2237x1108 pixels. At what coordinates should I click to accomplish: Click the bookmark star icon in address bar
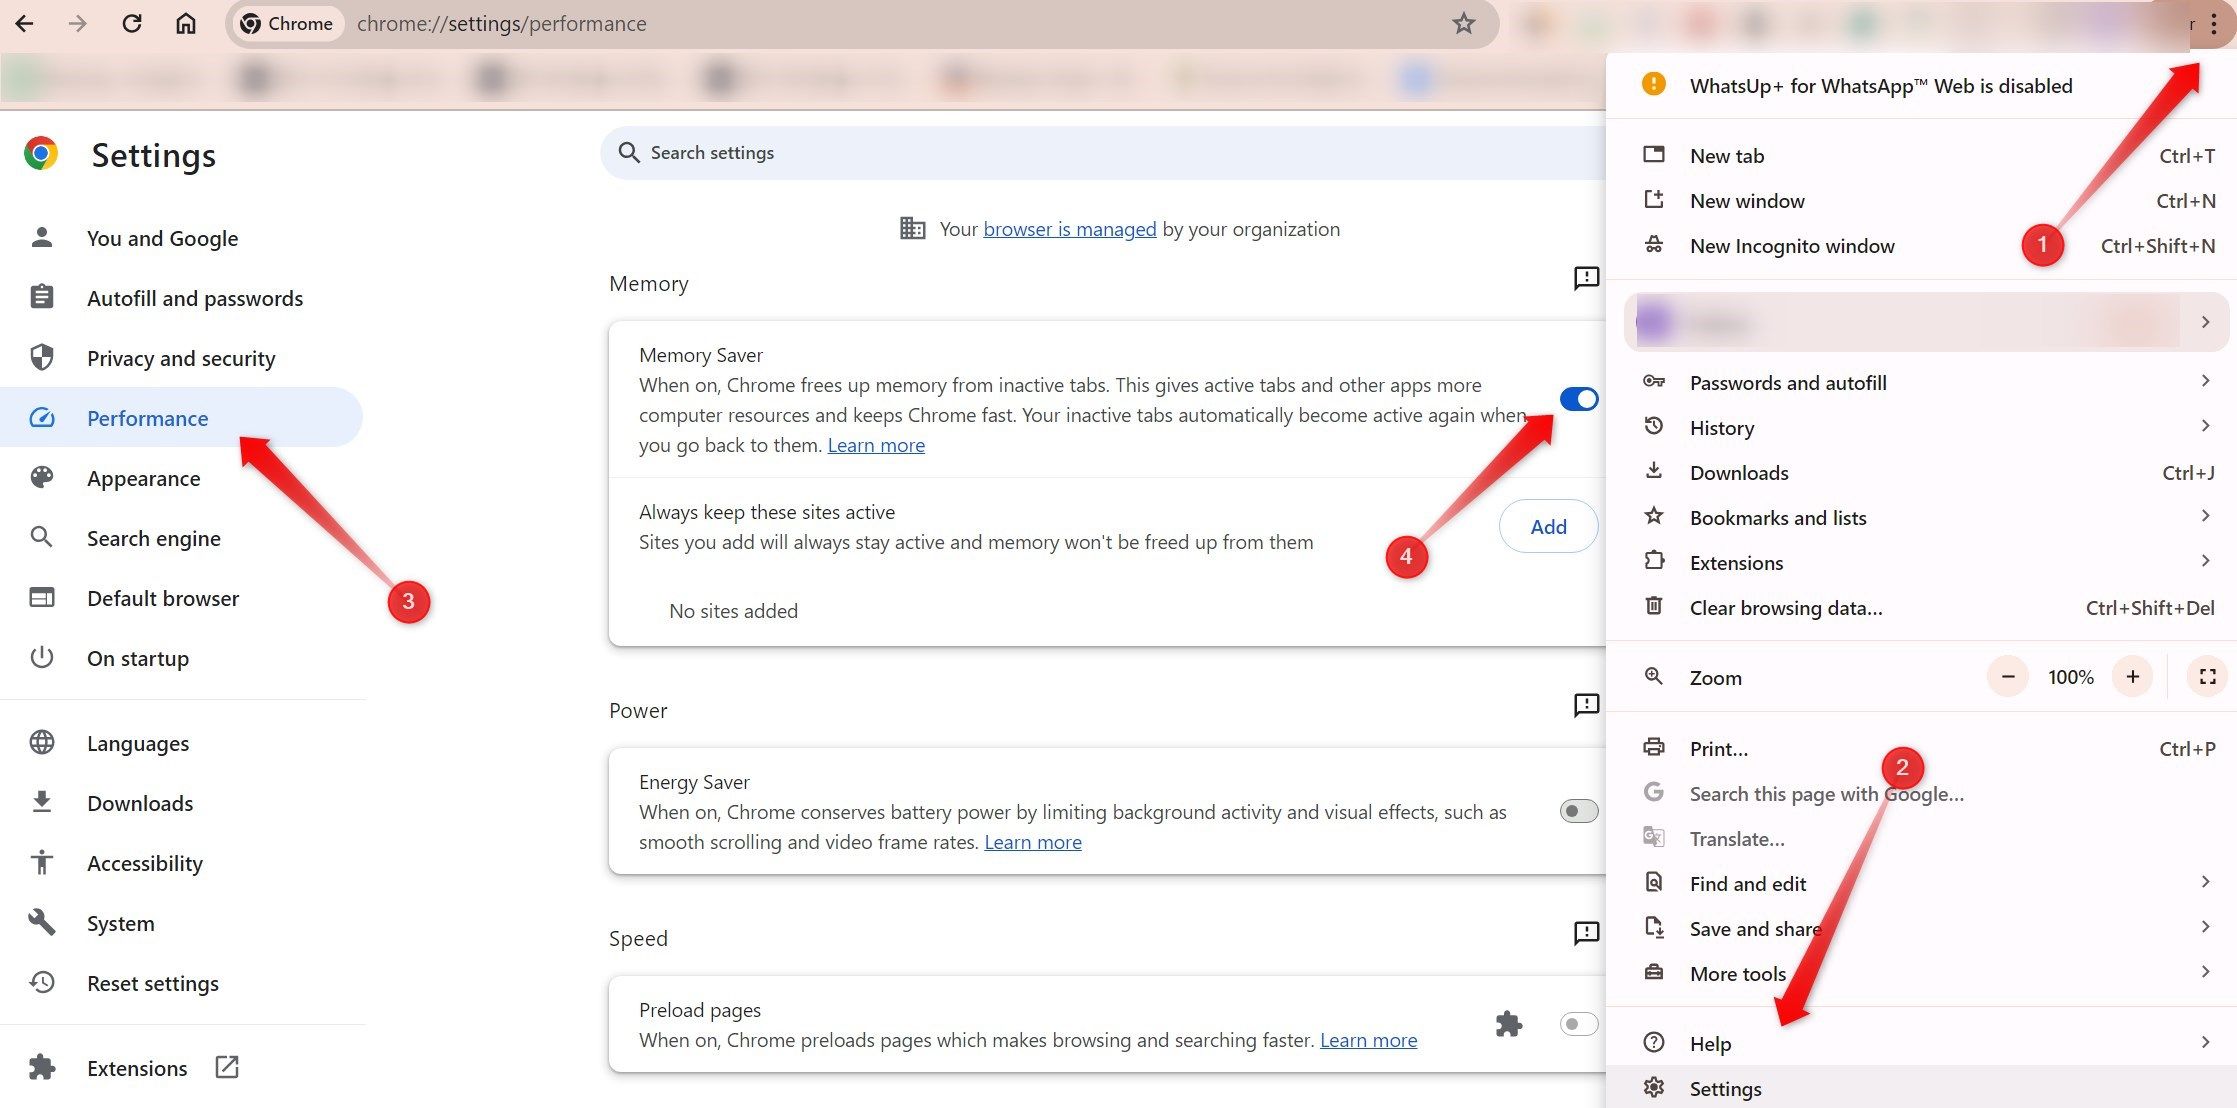[1464, 23]
